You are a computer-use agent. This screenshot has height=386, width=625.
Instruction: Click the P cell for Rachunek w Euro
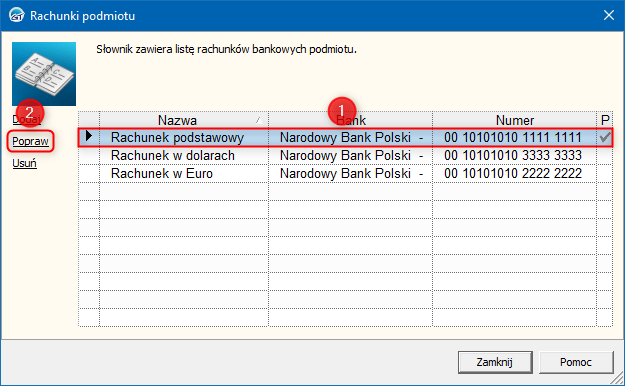605,173
